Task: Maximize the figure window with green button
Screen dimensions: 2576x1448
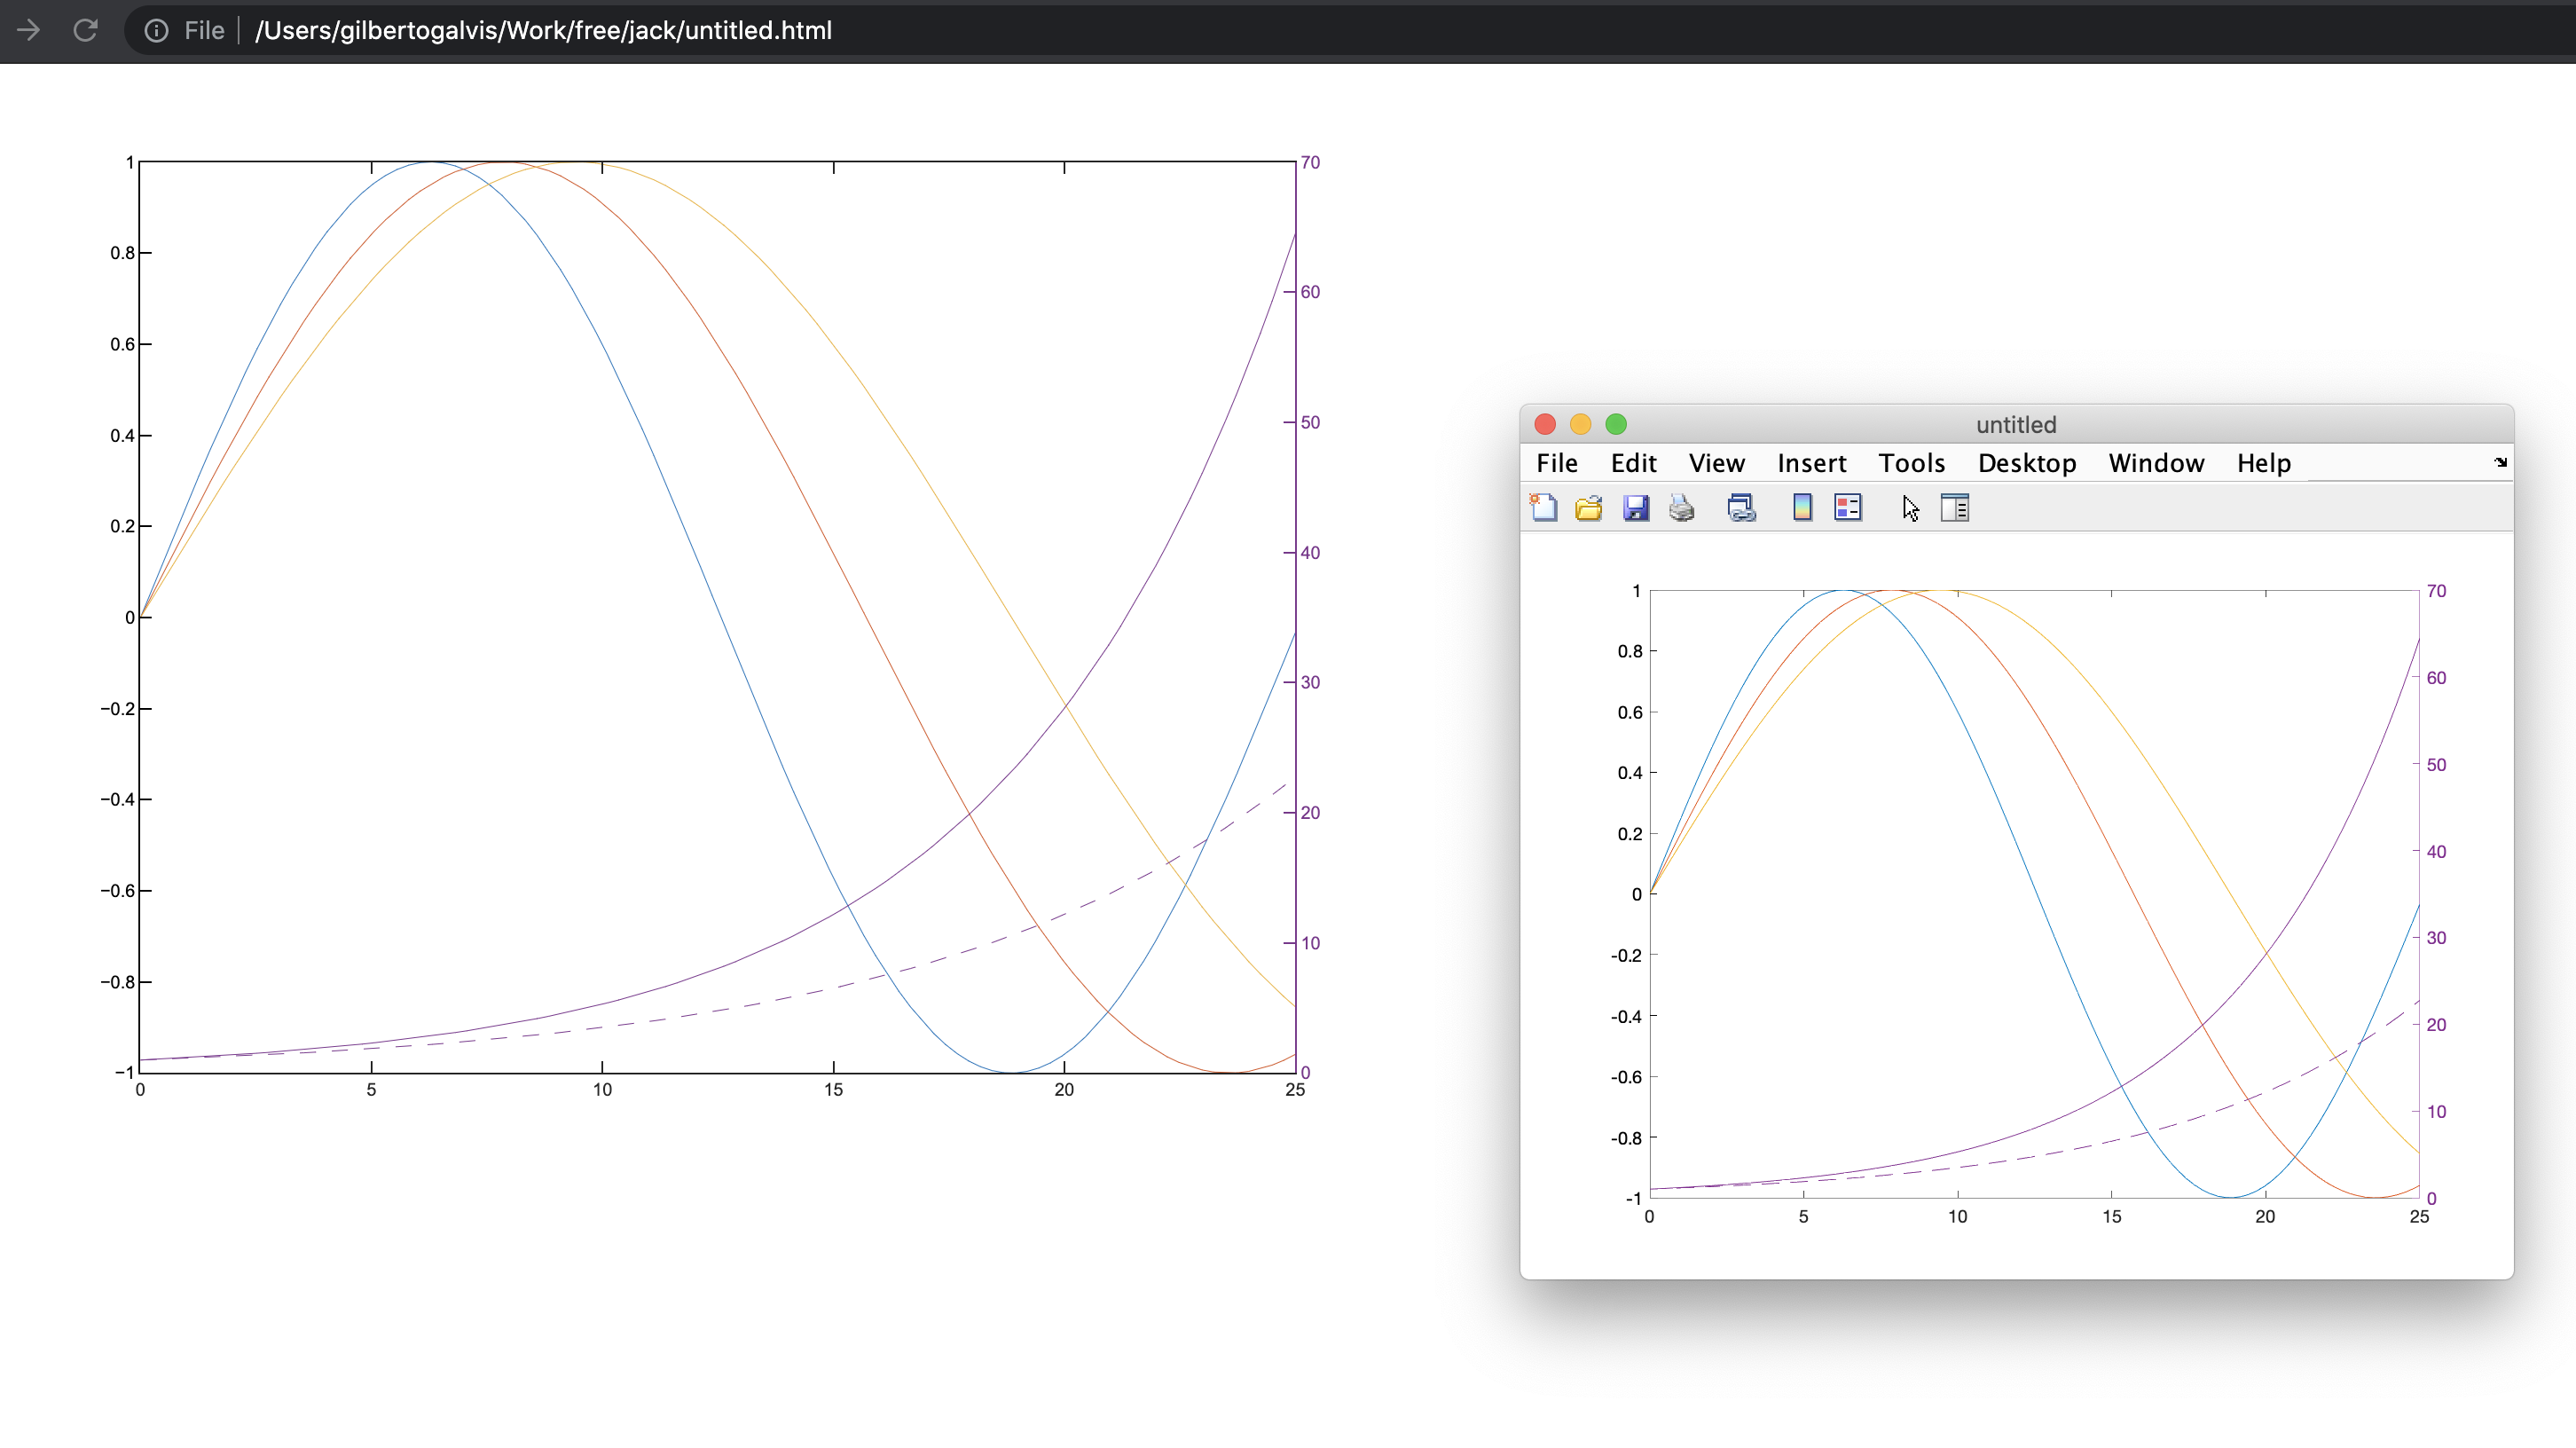Action: click(1616, 424)
